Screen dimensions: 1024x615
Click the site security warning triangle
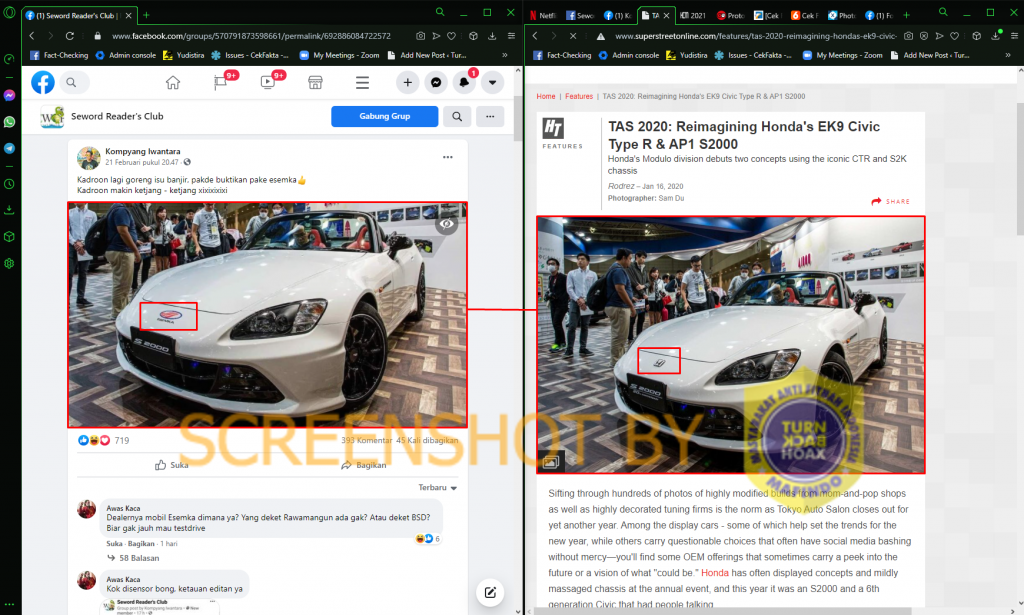pyautogui.click(x=600, y=37)
